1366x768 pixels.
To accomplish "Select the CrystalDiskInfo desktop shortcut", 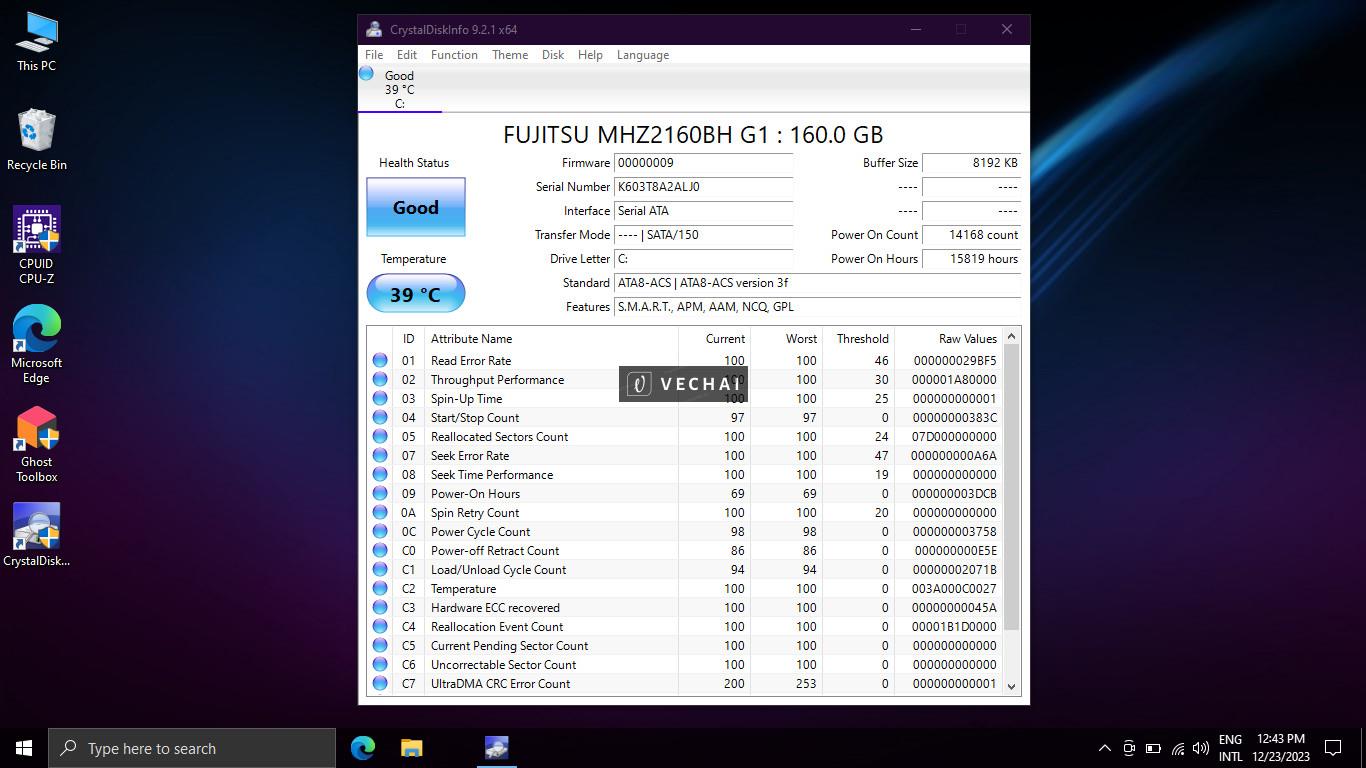I will [37, 535].
